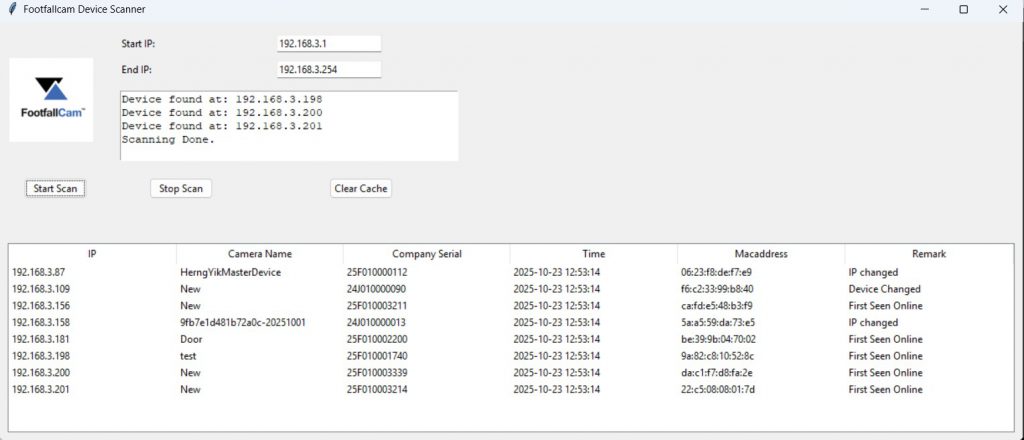Select the device row named Door
Viewport: 1024px width, 440px height.
190,339
